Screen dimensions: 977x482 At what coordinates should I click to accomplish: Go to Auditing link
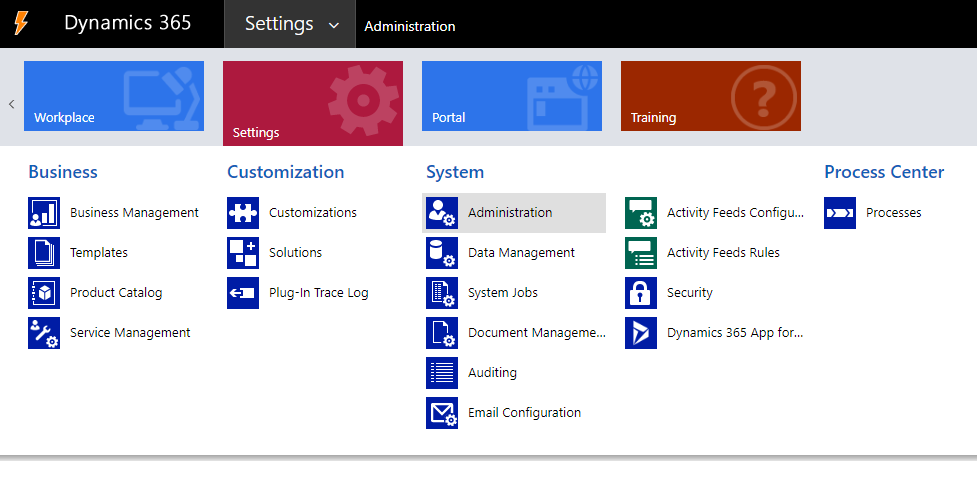[492, 372]
